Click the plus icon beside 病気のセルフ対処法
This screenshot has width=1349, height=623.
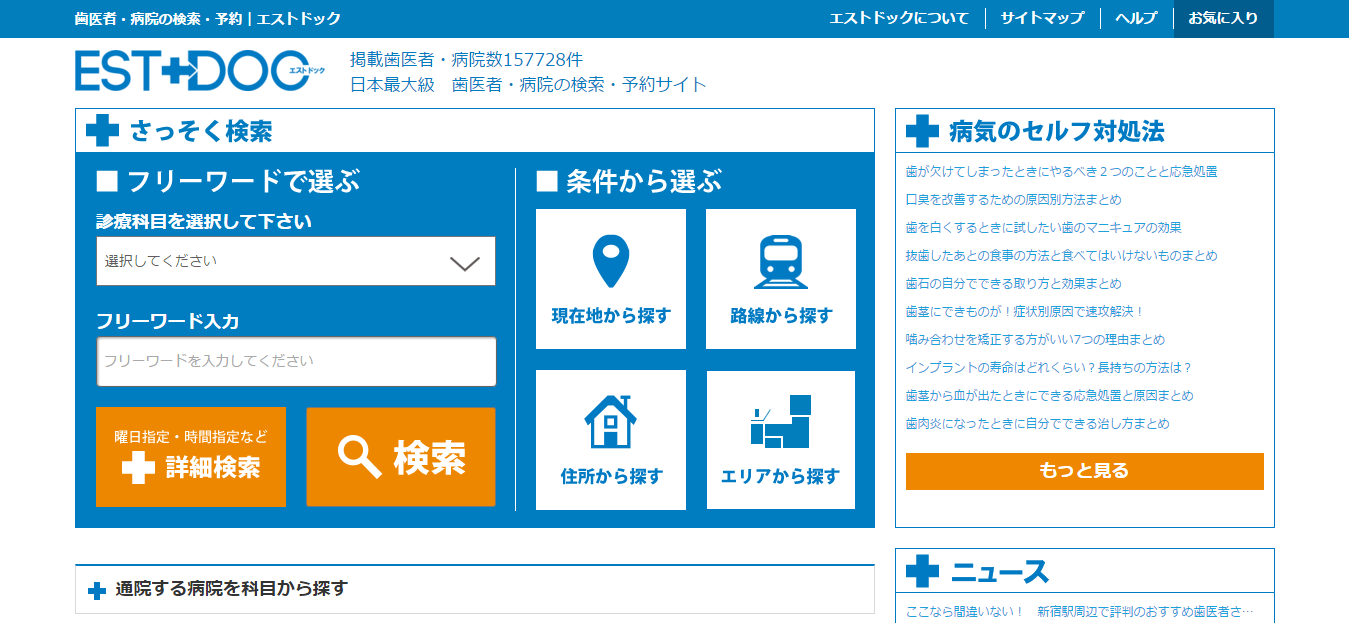pyautogui.click(x=922, y=131)
